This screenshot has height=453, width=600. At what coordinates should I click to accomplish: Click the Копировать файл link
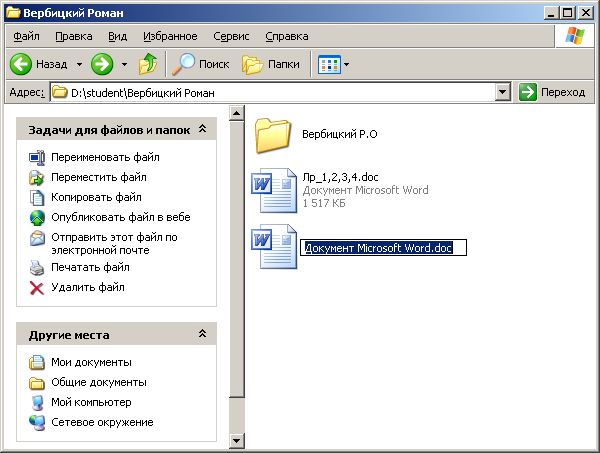click(x=96, y=197)
